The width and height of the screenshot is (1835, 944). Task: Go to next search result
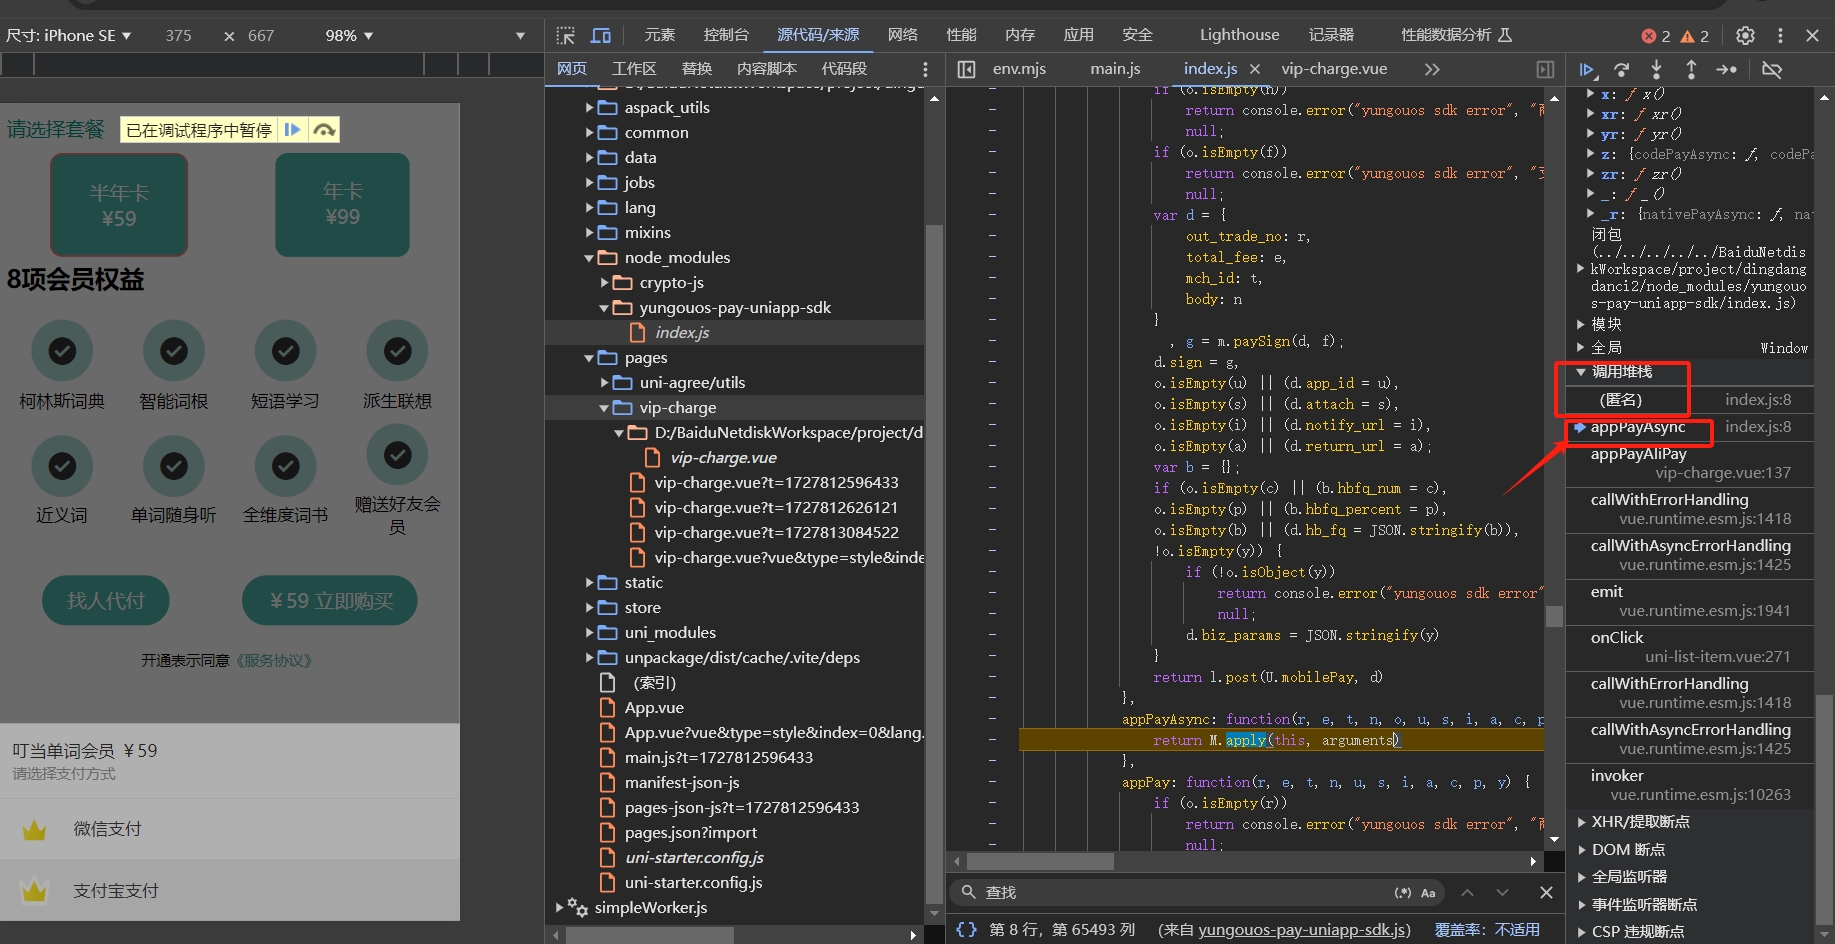[x=1502, y=892]
